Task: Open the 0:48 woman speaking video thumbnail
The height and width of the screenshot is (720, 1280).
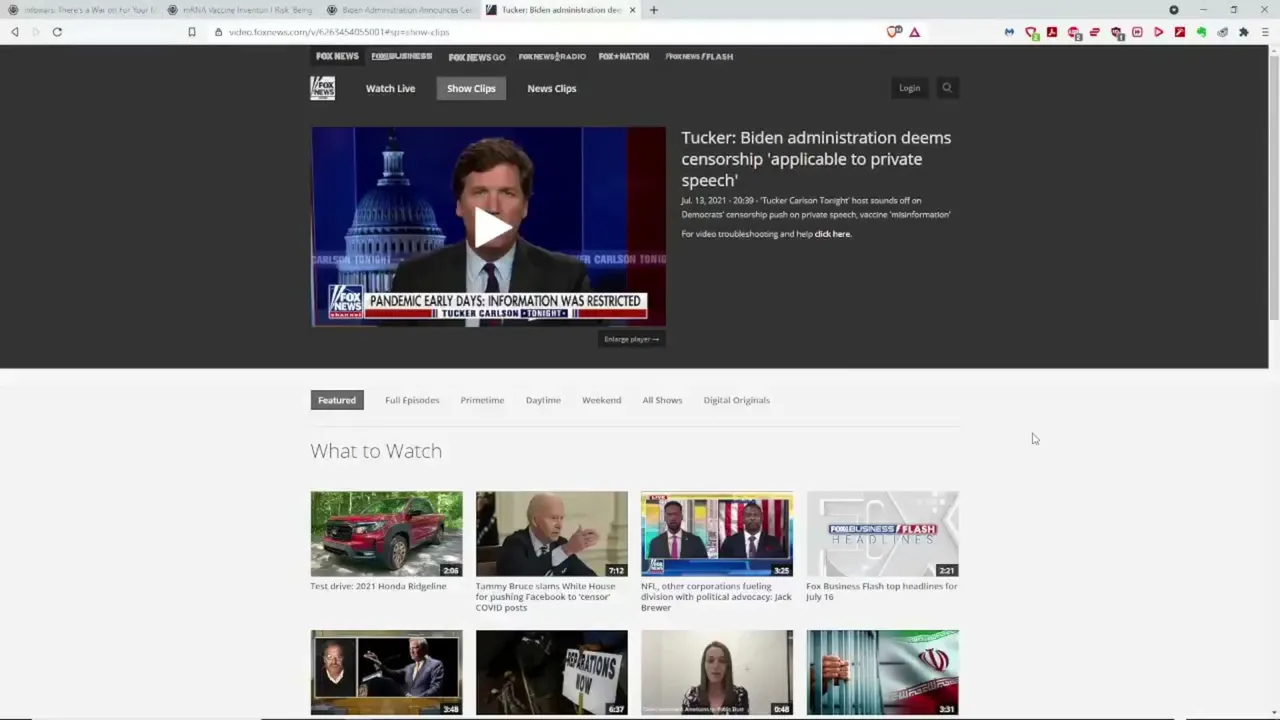Action: coord(717,673)
